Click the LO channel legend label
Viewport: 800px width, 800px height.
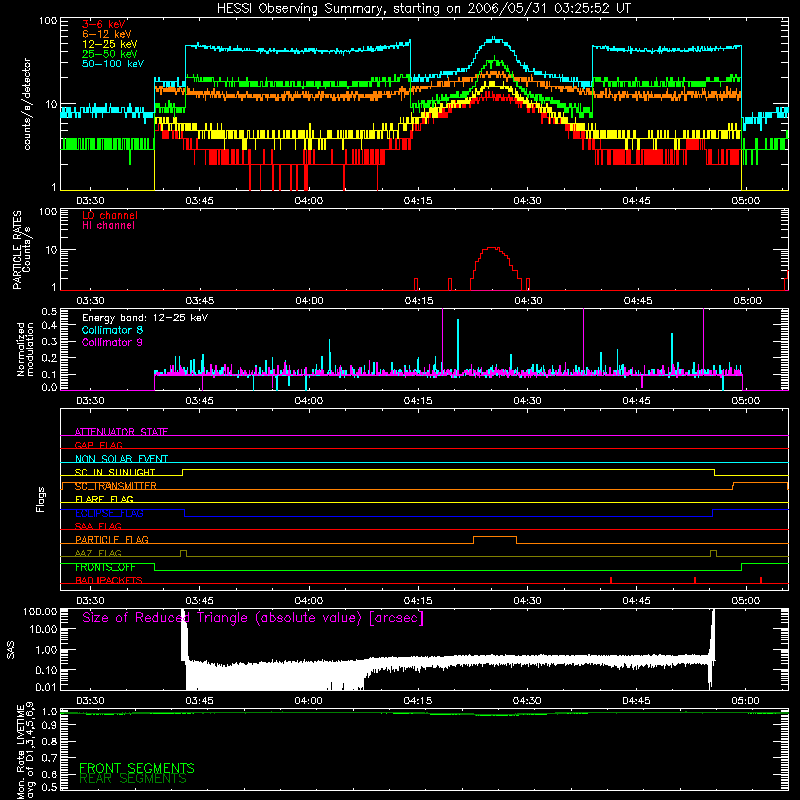[x=110, y=215]
